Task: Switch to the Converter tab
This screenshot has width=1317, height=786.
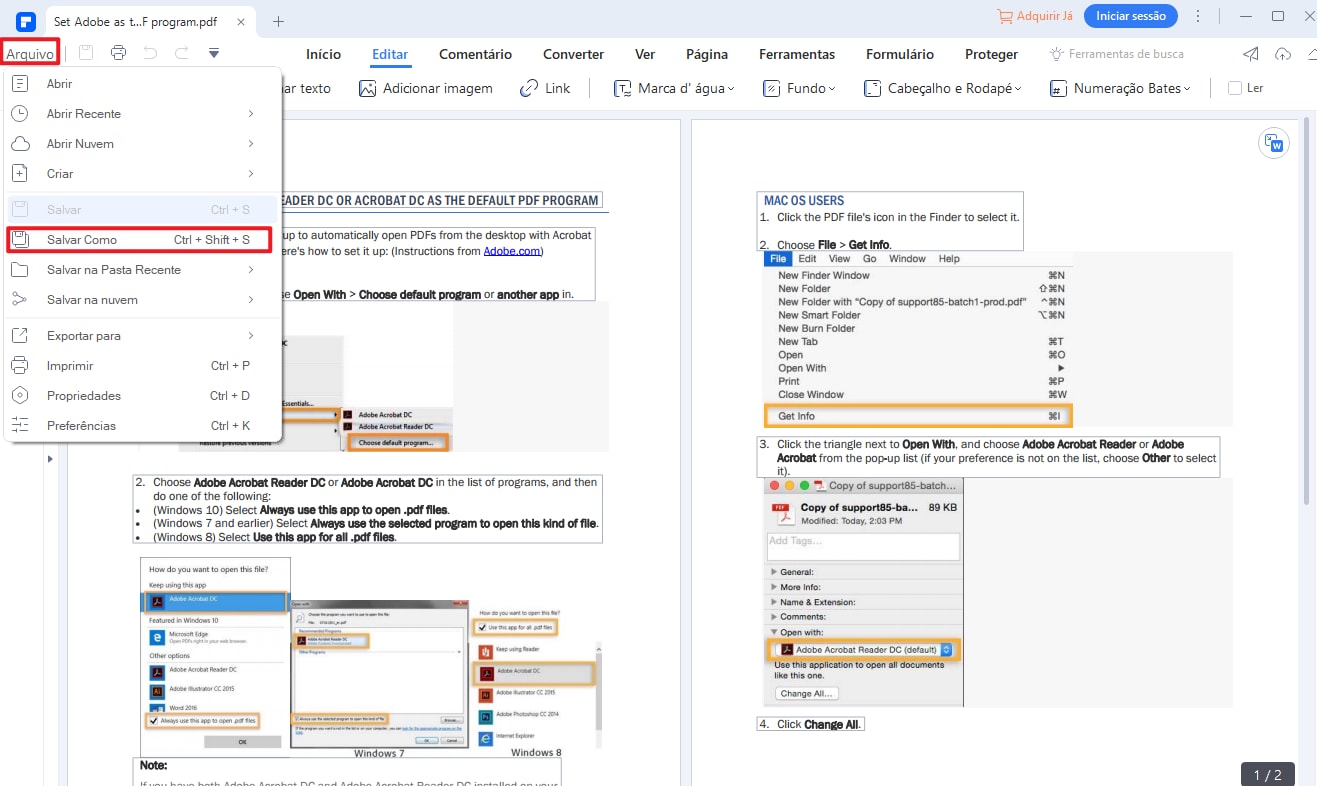Action: pyautogui.click(x=573, y=55)
